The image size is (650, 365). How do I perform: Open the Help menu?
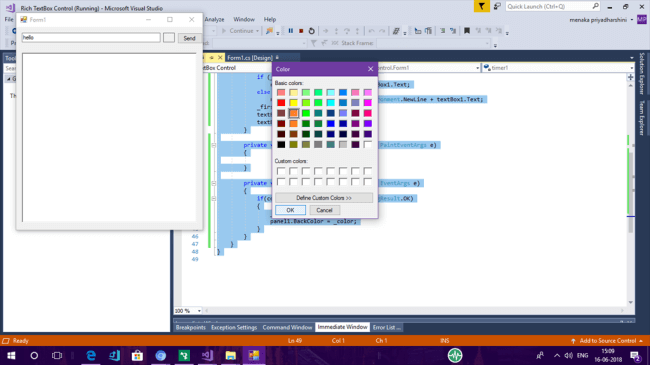270,19
